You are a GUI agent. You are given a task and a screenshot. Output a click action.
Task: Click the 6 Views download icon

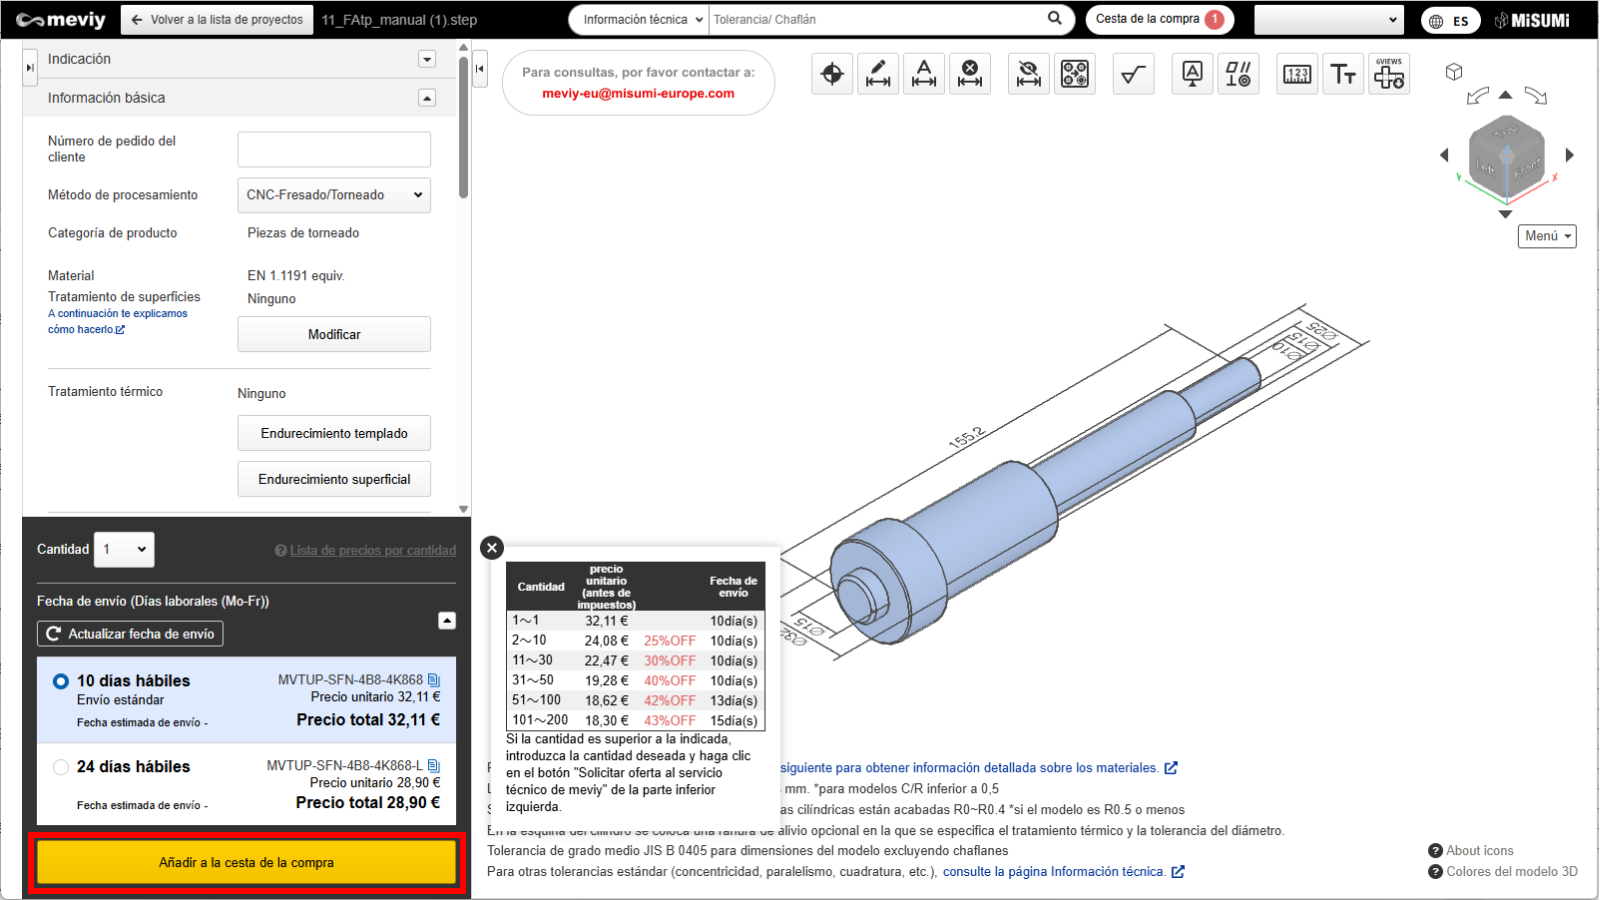click(x=1388, y=74)
